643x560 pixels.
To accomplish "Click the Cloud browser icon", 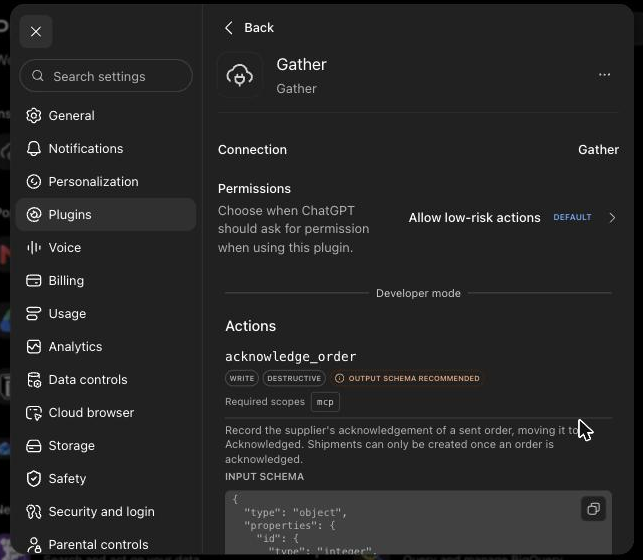I will (x=34, y=413).
